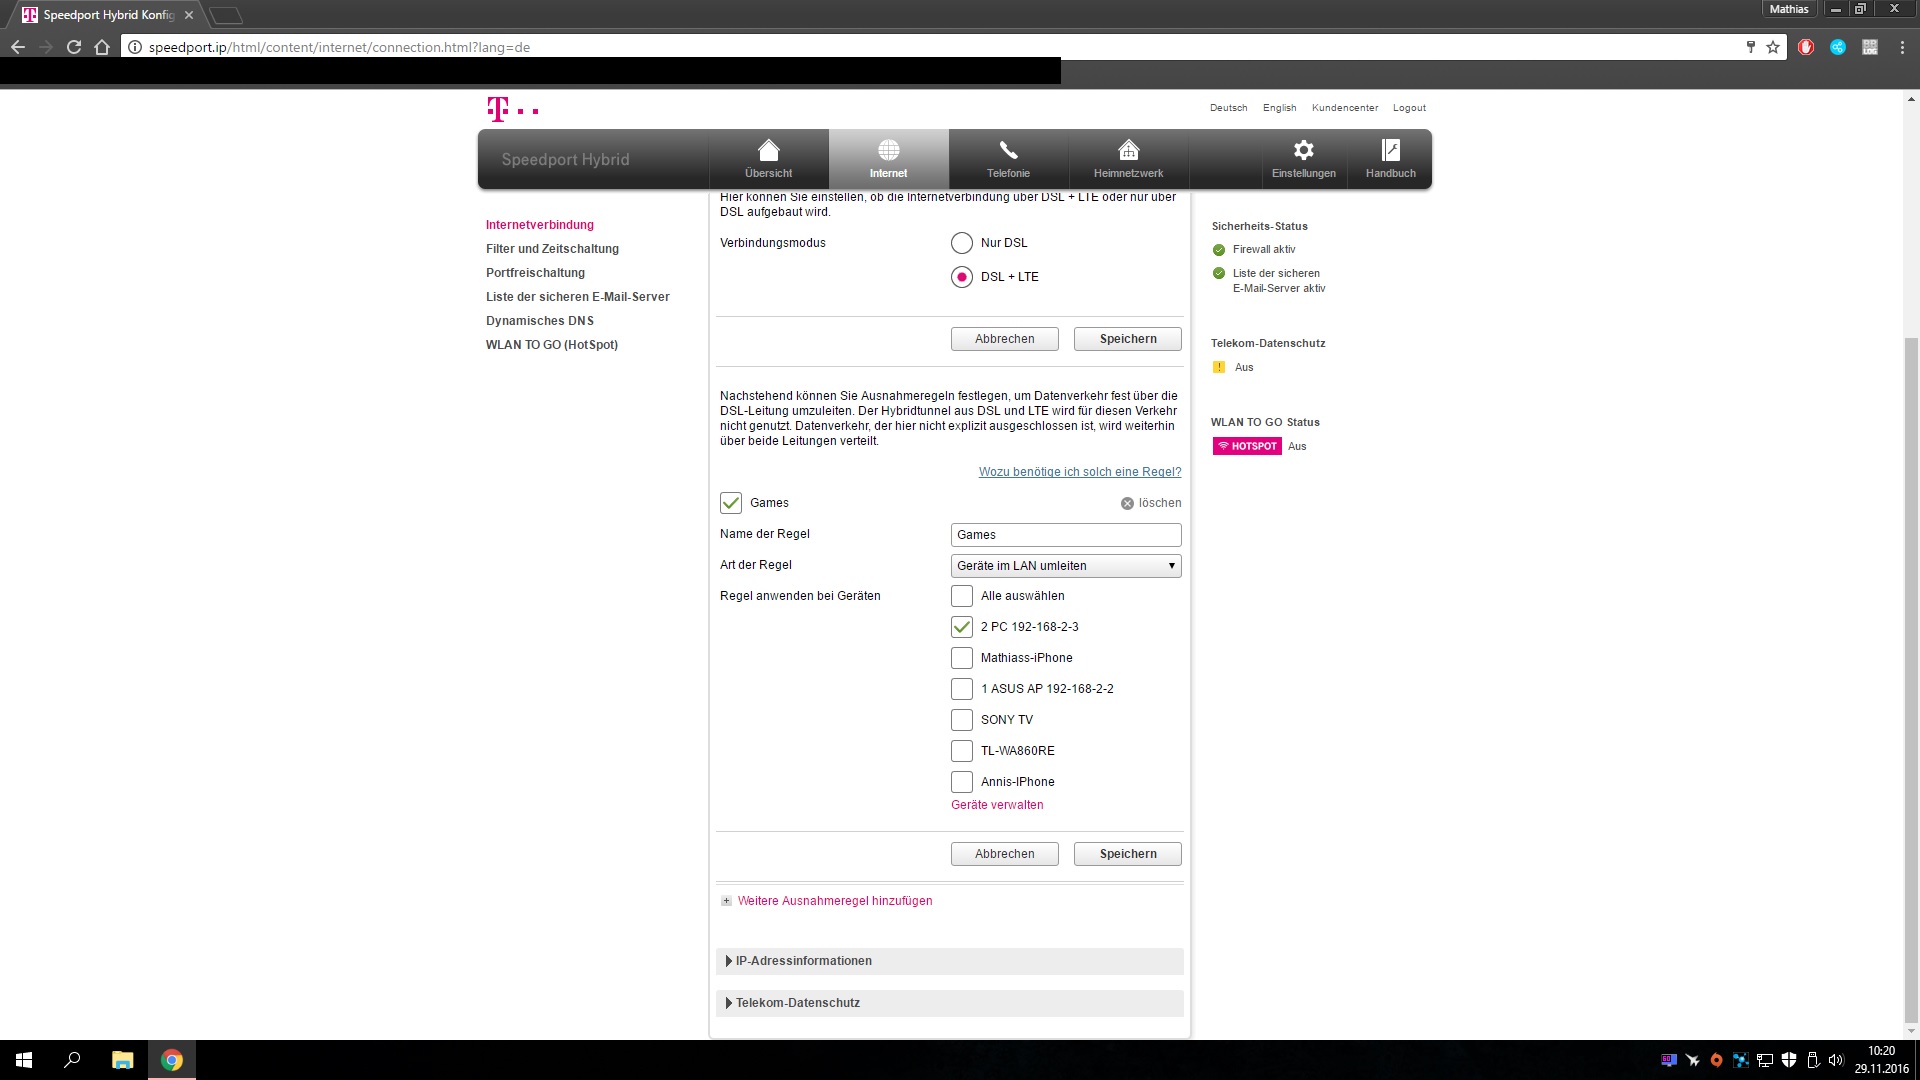The image size is (1920, 1080).
Task: Toggle the Games rule checkbox
Action: pos(731,503)
